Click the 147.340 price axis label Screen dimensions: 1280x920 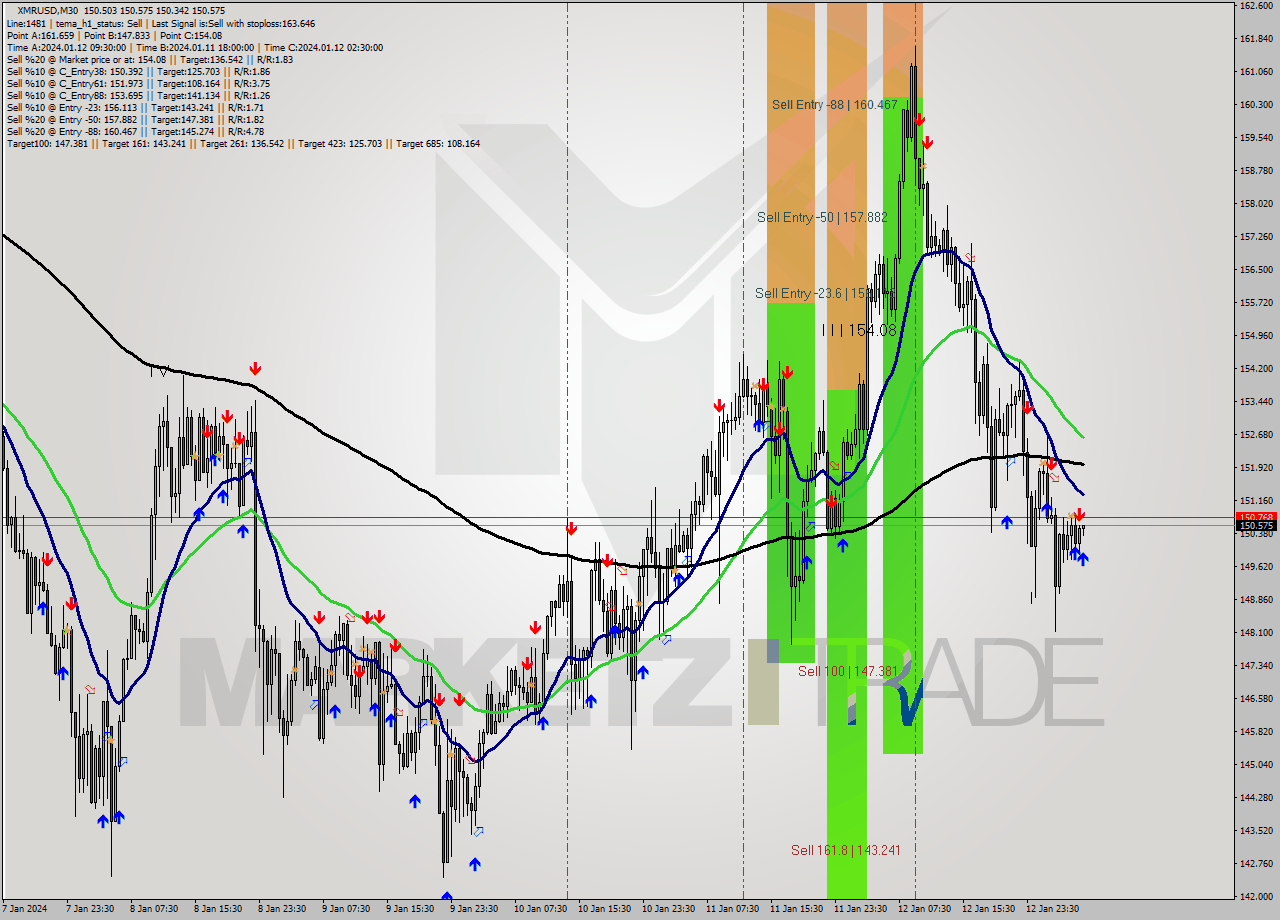1256,665
